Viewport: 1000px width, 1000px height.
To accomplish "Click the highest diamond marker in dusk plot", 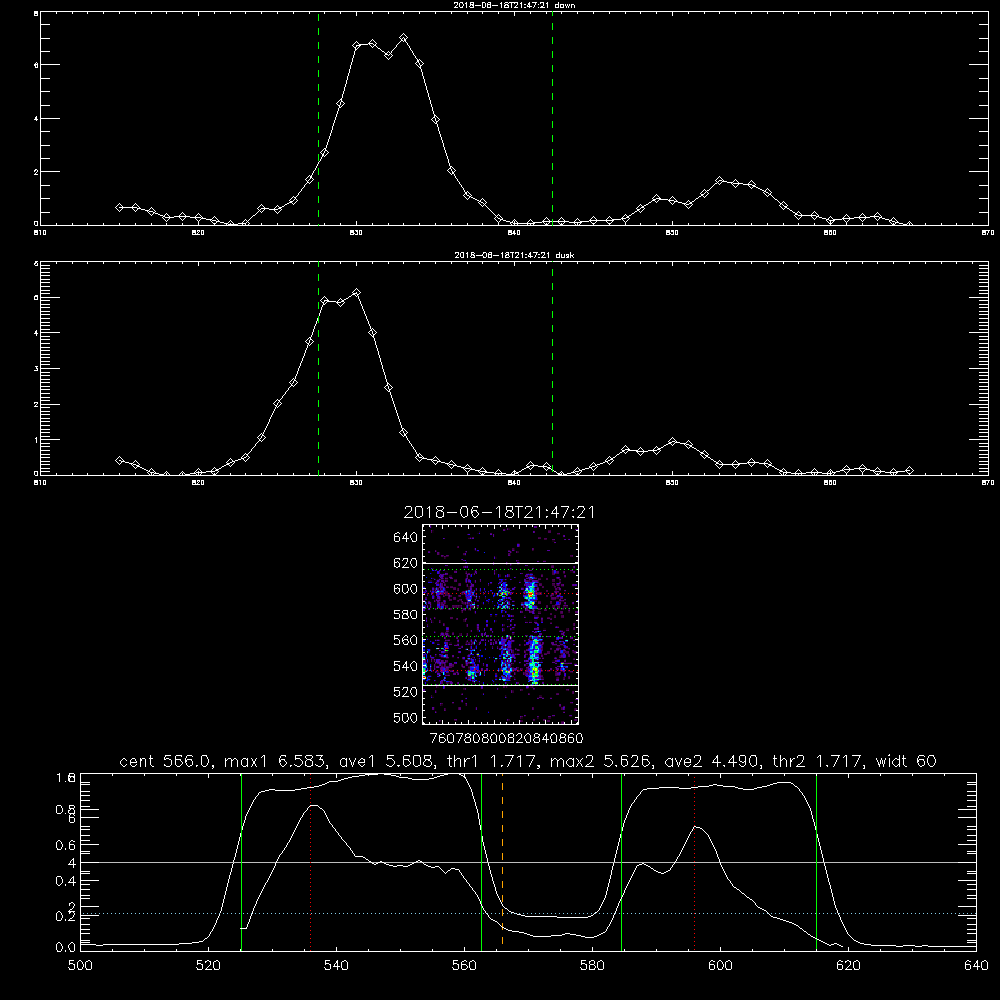I will (x=357, y=293).
